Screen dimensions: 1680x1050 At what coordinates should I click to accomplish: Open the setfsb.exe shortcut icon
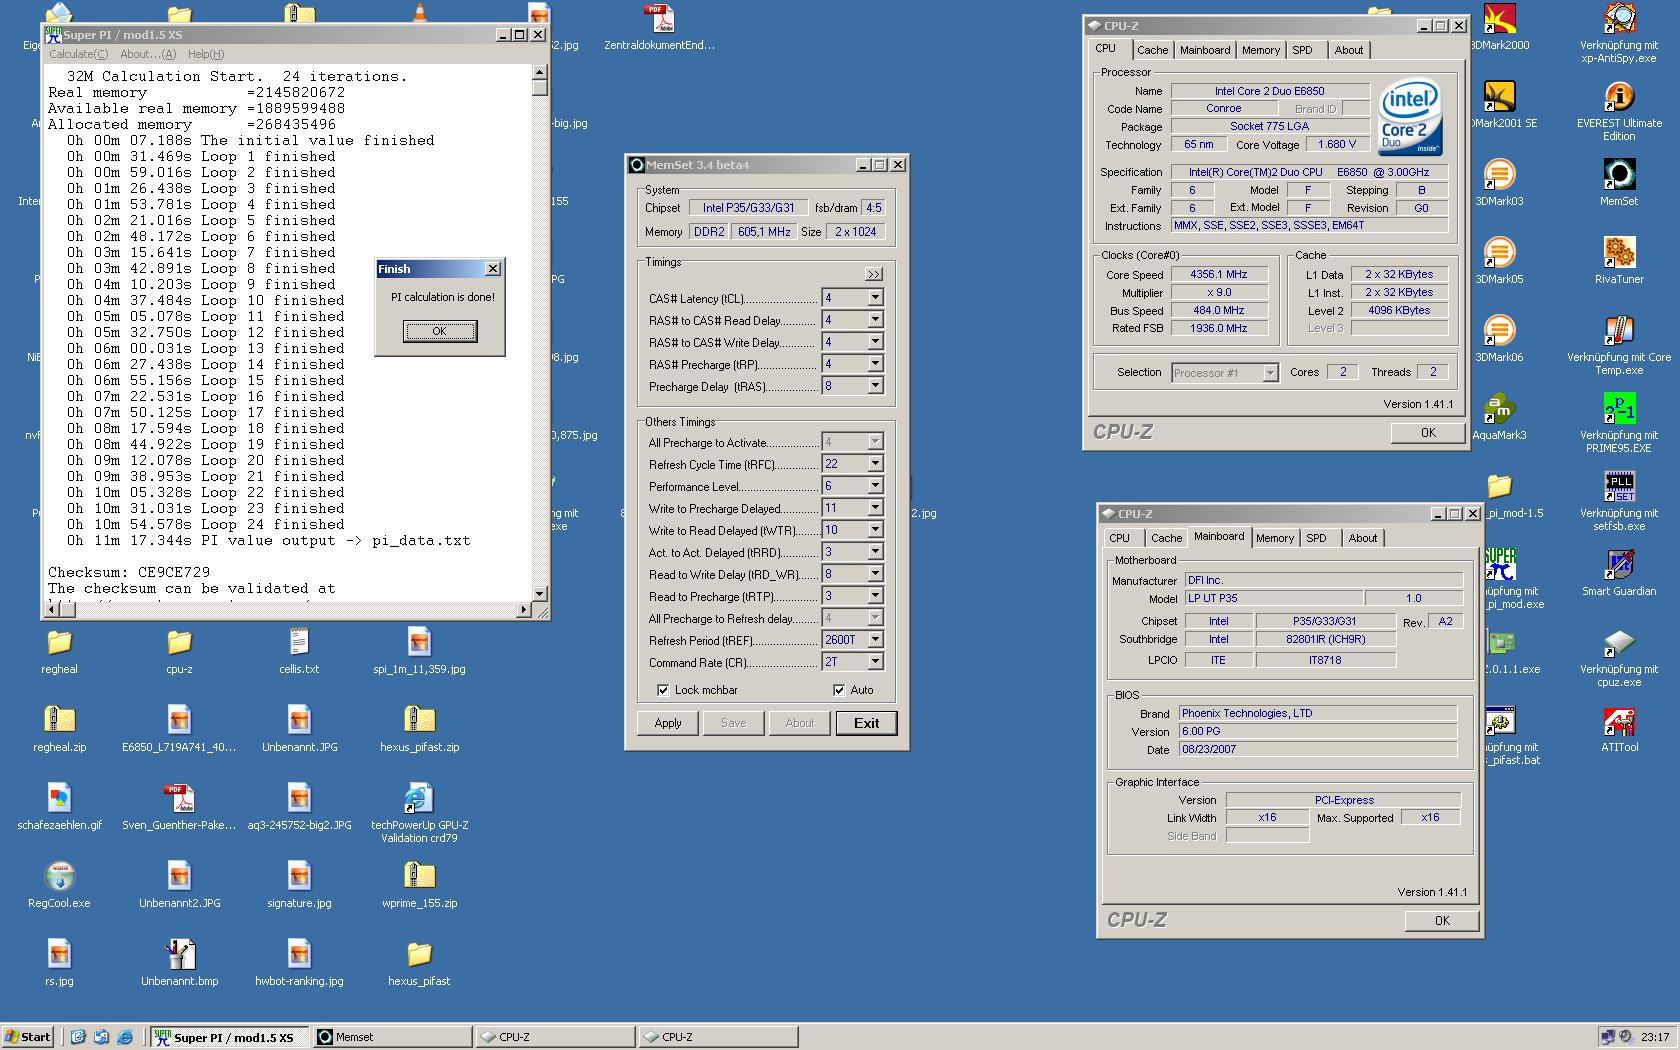pyautogui.click(x=1619, y=487)
